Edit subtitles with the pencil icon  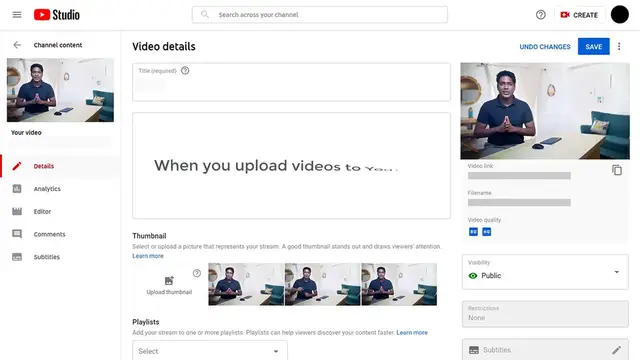pos(617,350)
